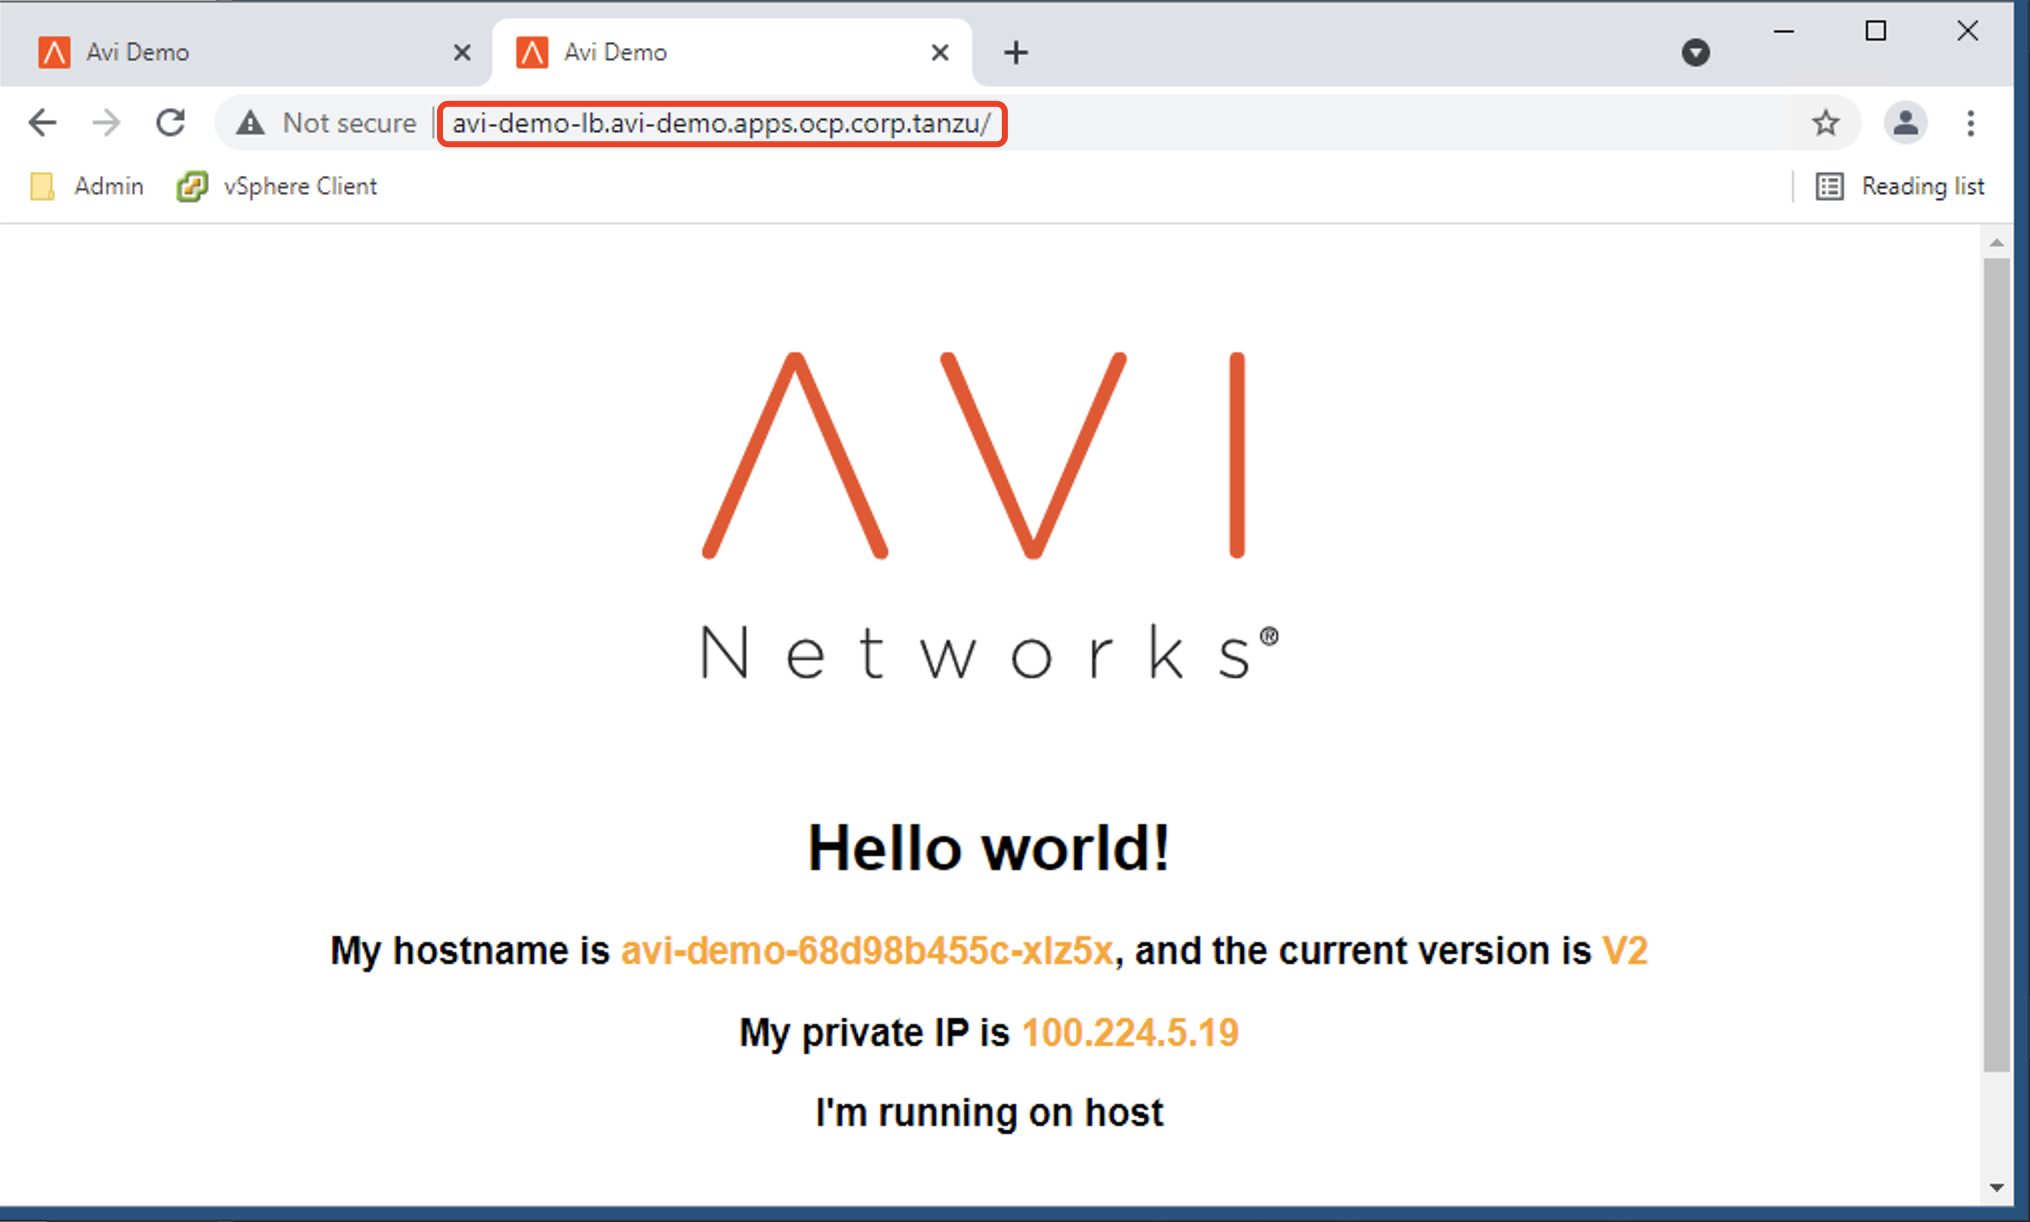Screen dimensions: 2030x1222
Task: Open Chrome three-dot menu
Action: 1970,123
